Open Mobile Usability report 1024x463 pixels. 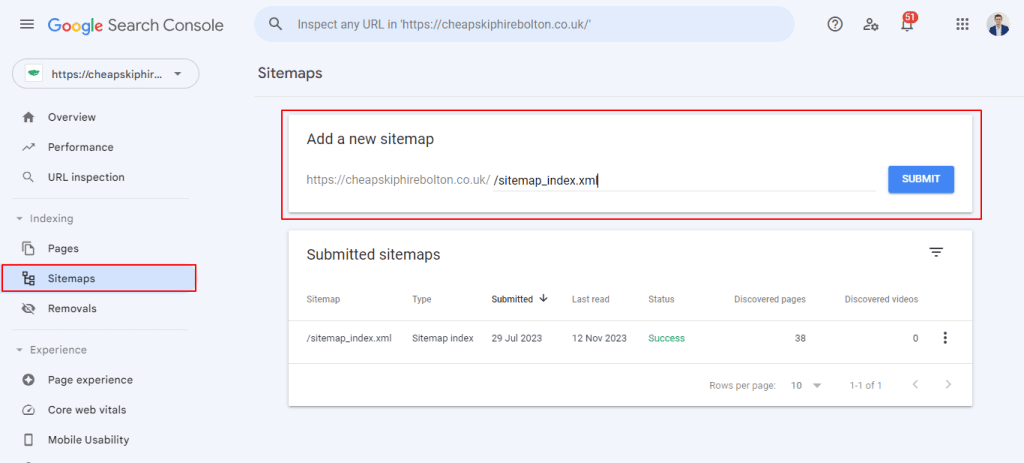tap(88, 440)
